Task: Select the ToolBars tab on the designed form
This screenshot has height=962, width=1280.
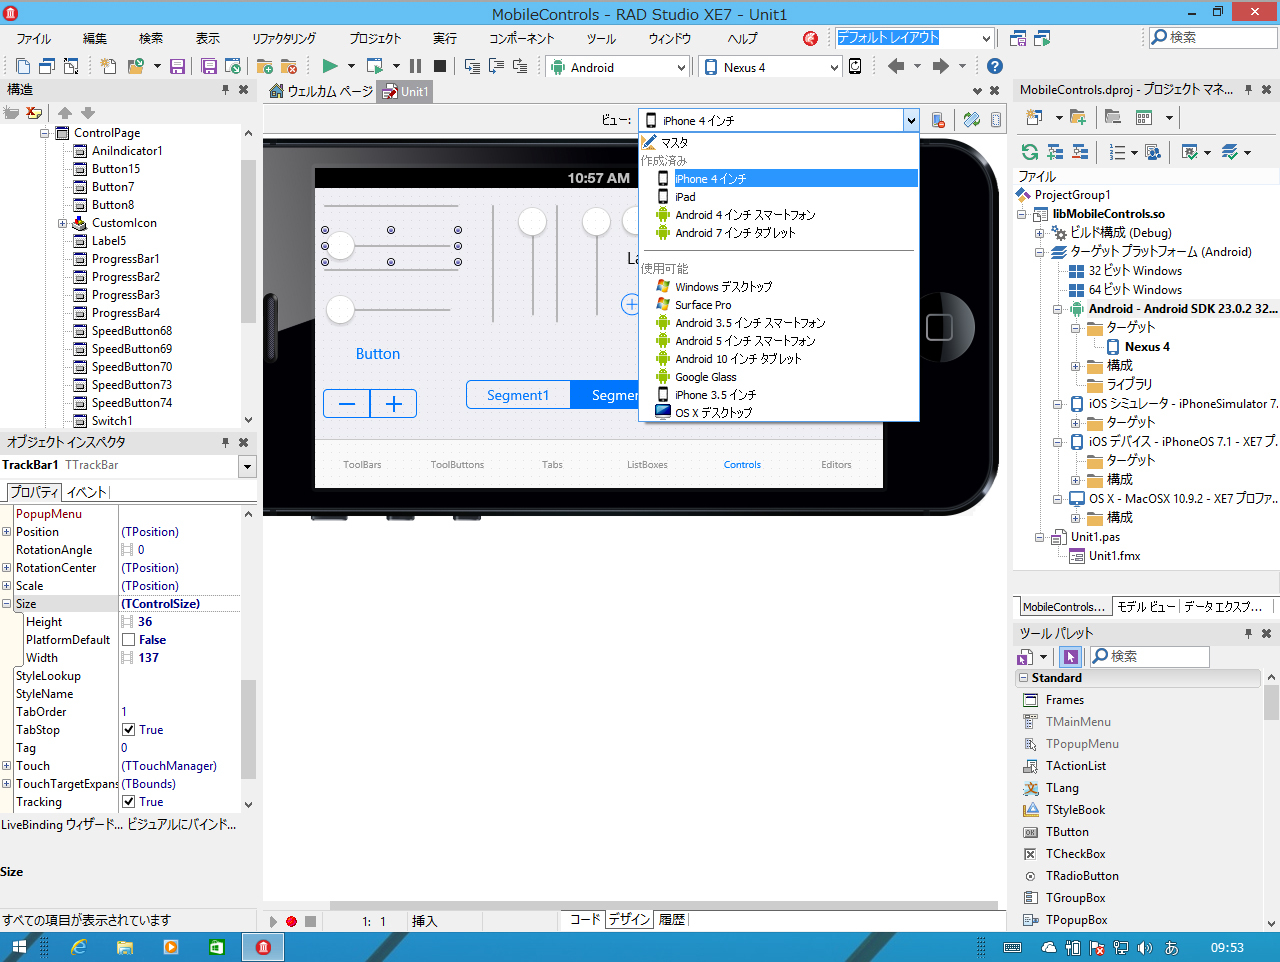Action: (x=362, y=465)
